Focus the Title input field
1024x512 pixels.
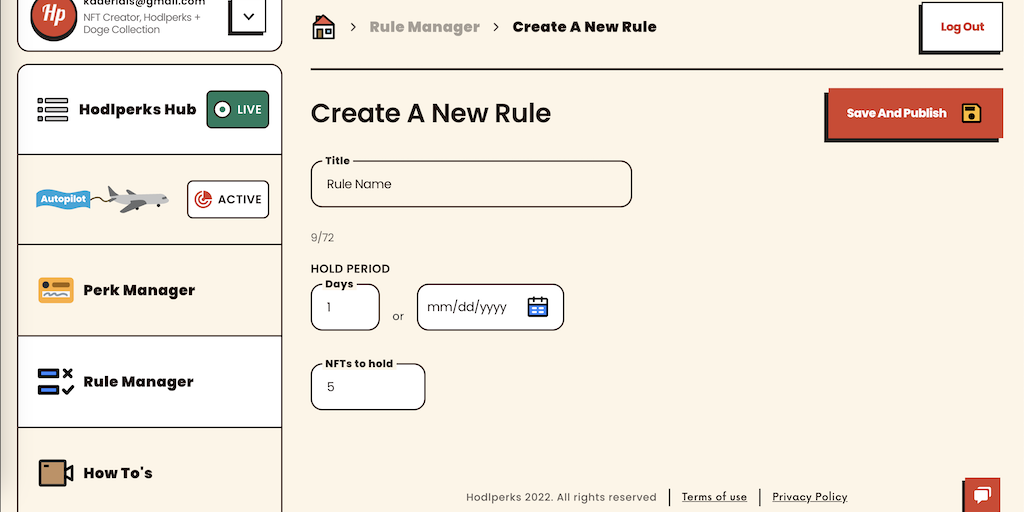(x=471, y=184)
